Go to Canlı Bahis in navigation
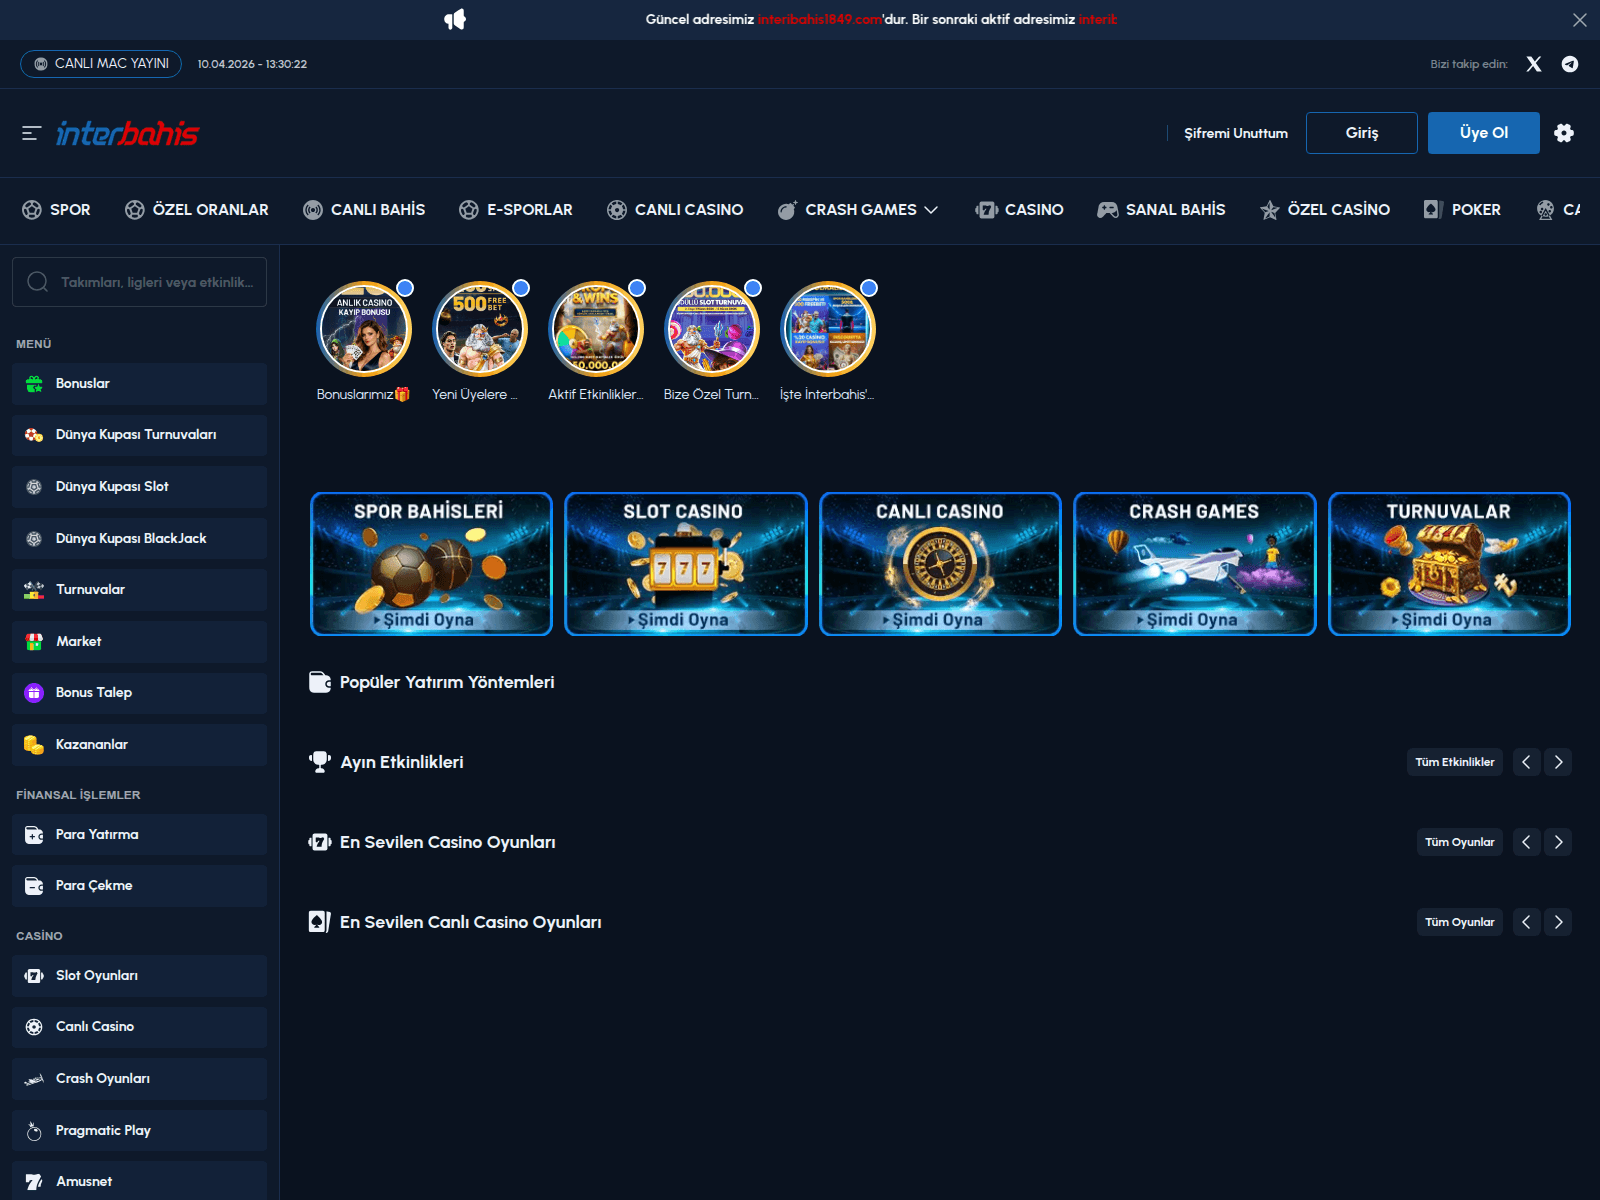The height and width of the screenshot is (1200, 1600). tap(364, 210)
